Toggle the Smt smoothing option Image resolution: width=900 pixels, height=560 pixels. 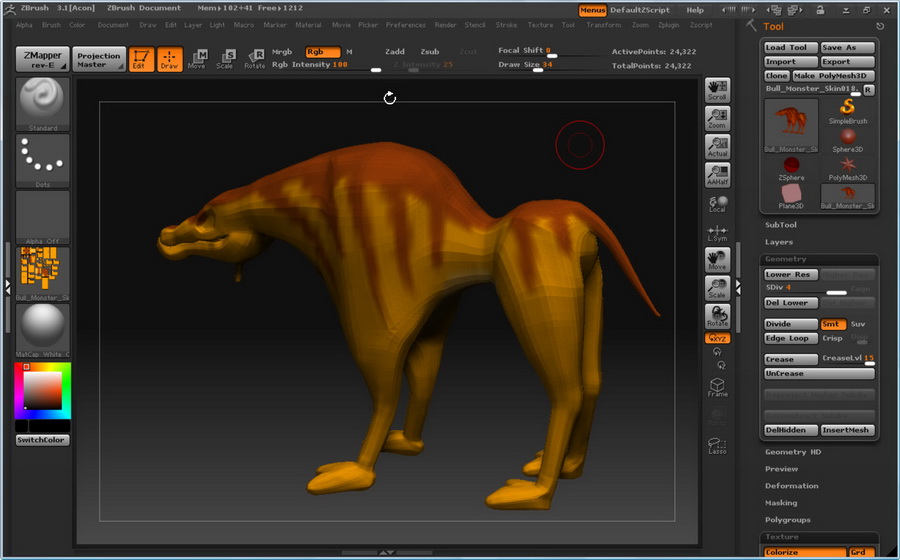click(832, 324)
